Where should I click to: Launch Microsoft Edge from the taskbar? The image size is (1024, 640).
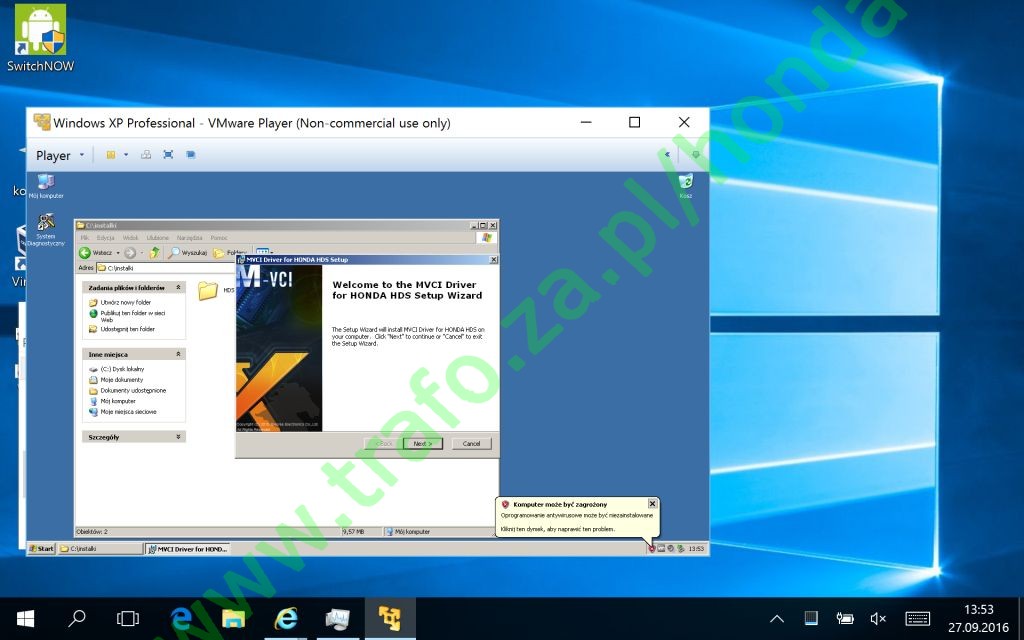[180, 618]
